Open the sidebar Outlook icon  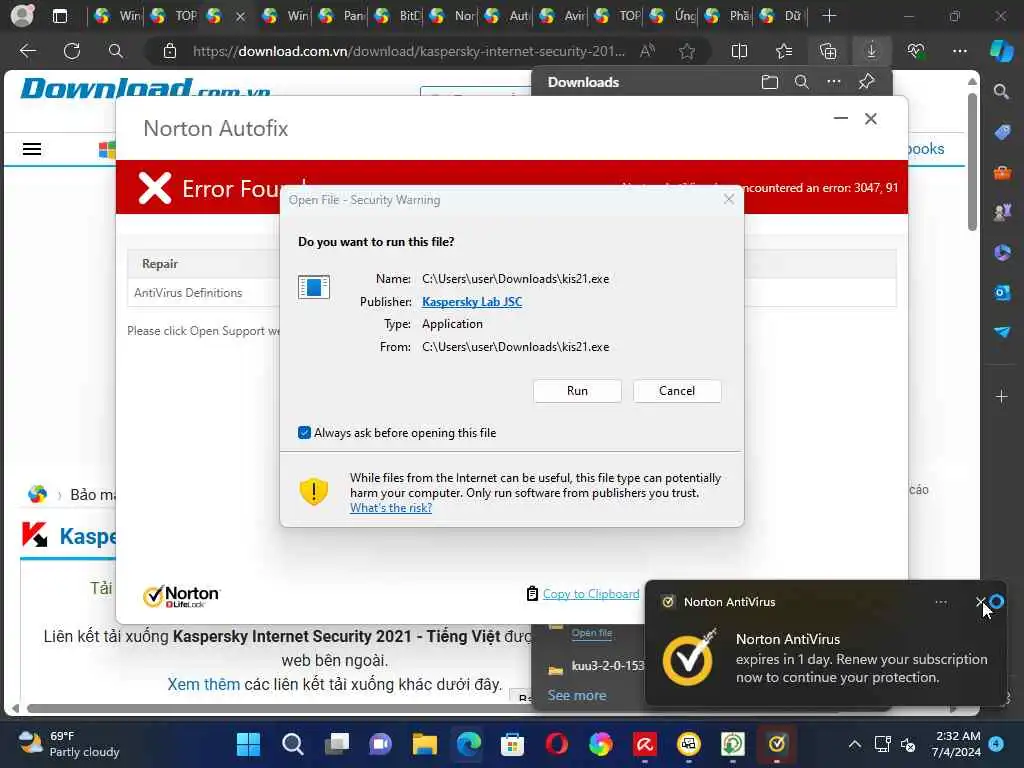click(1001, 292)
